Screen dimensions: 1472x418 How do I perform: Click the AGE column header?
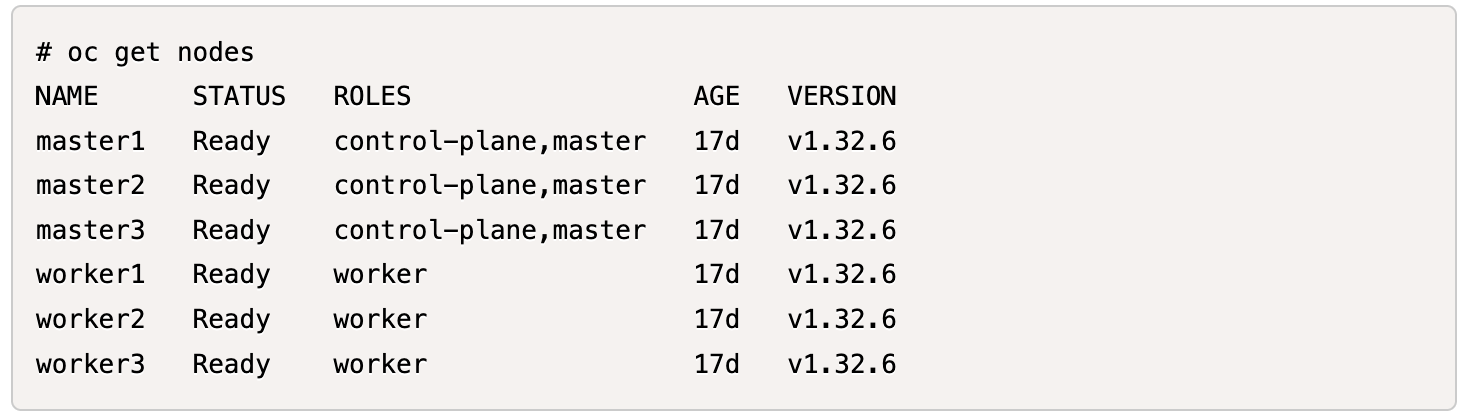(716, 97)
